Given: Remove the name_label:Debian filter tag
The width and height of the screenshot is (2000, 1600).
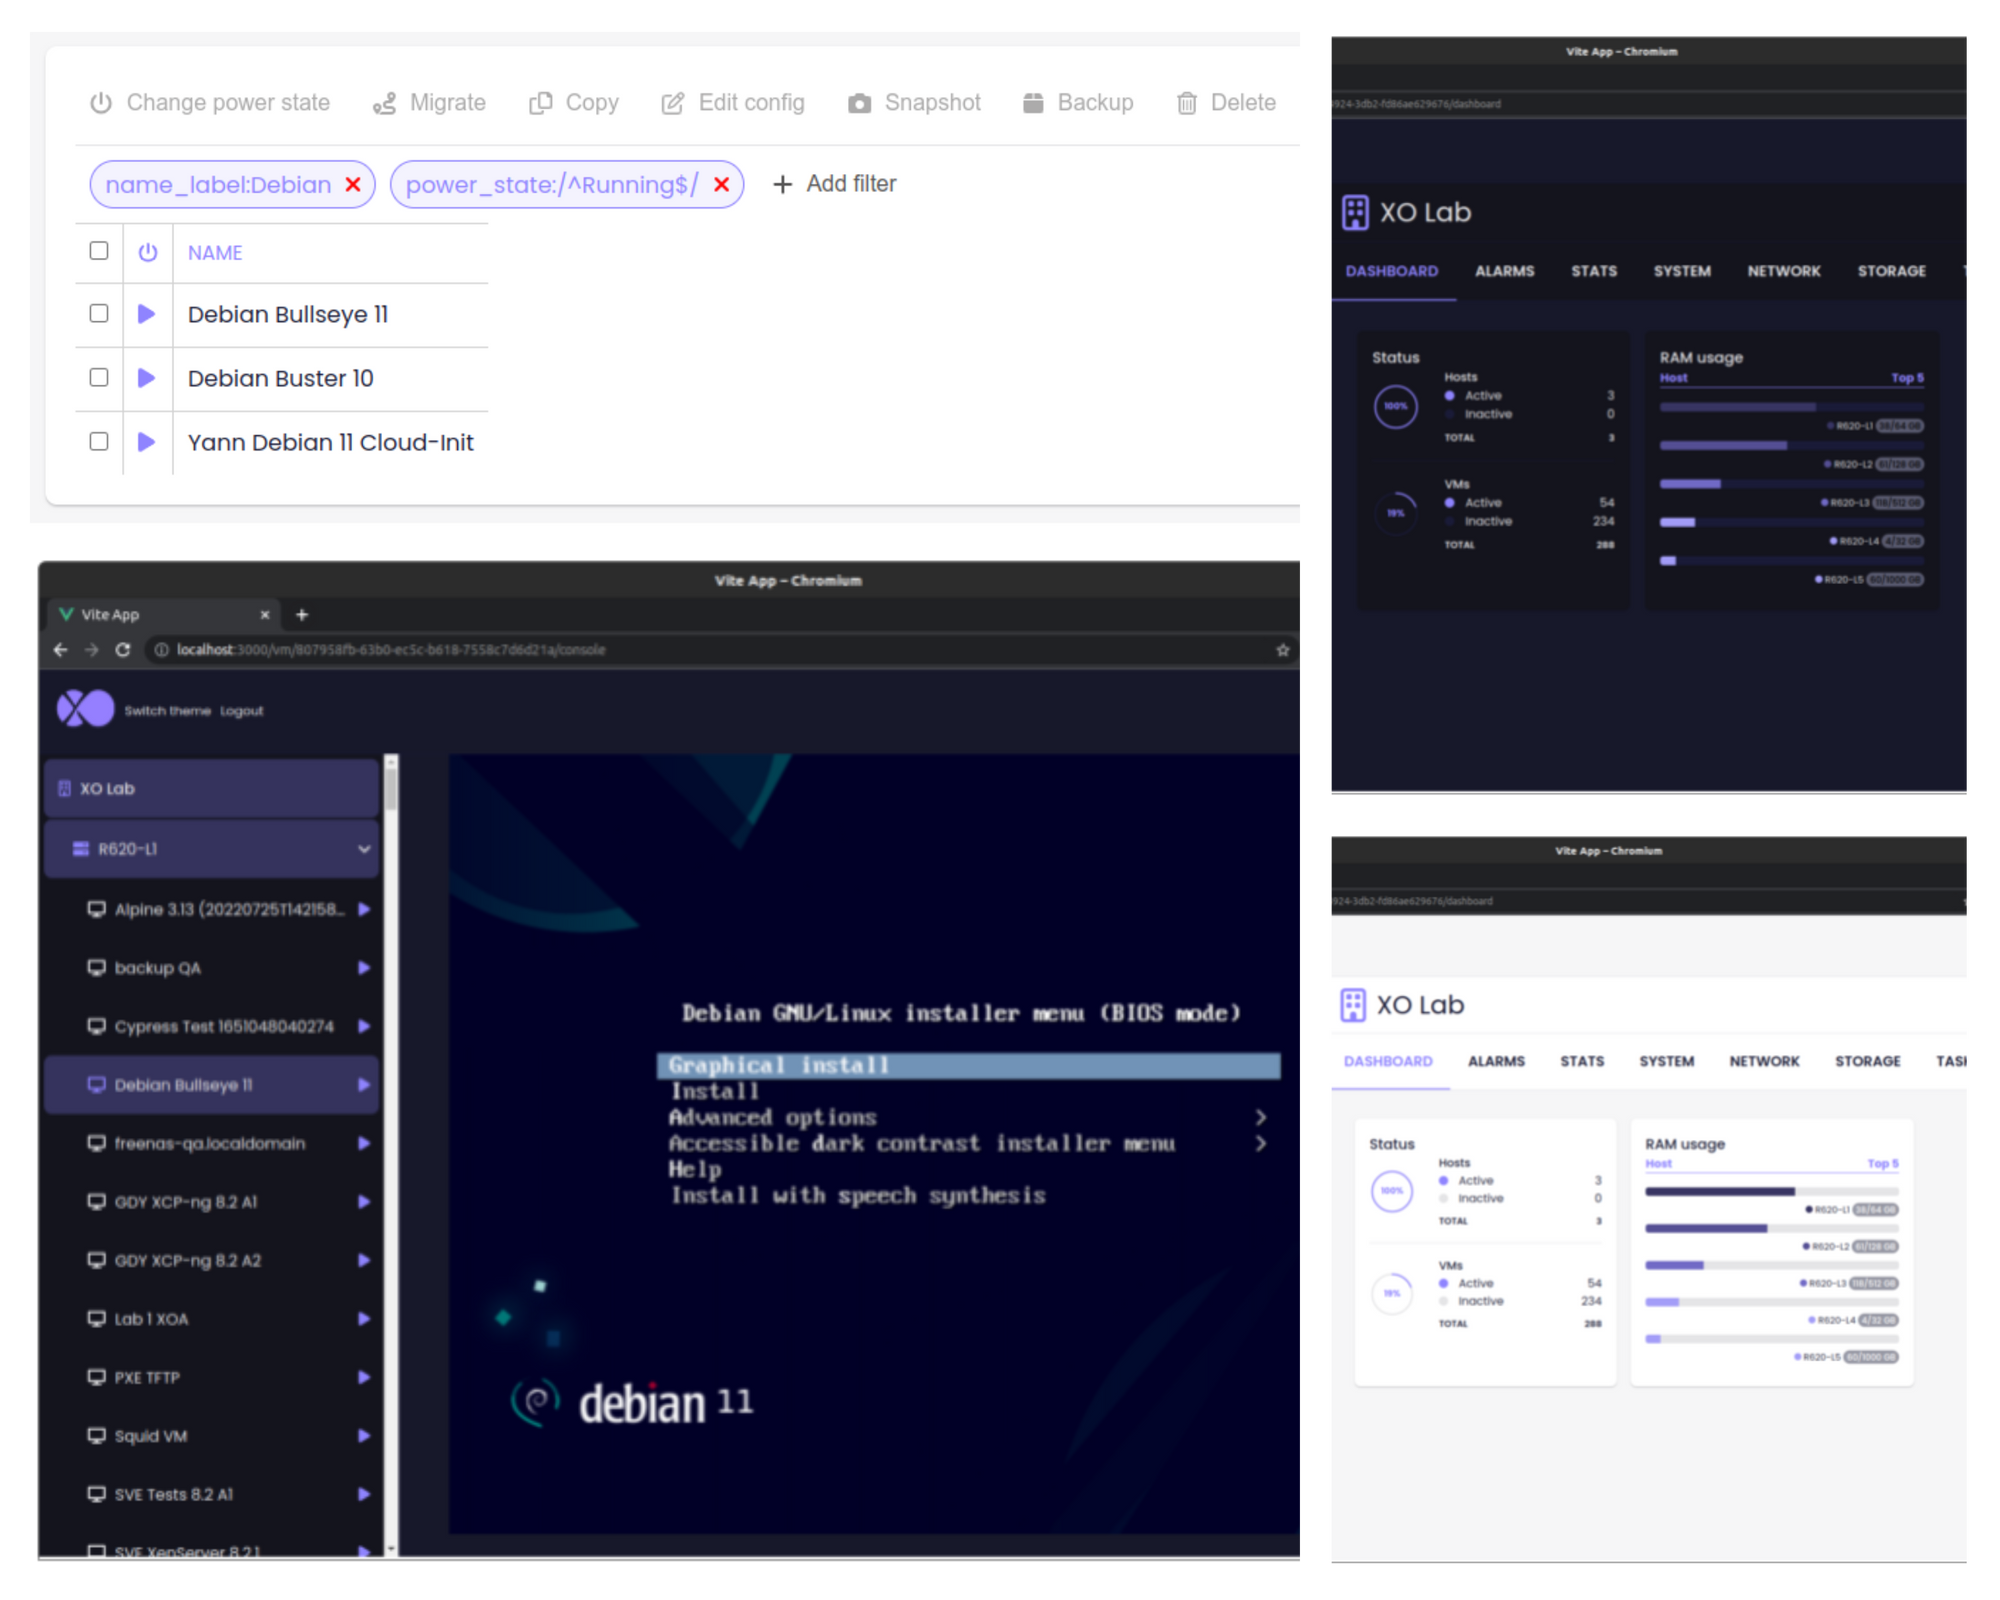Looking at the screenshot, I should pos(354,184).
